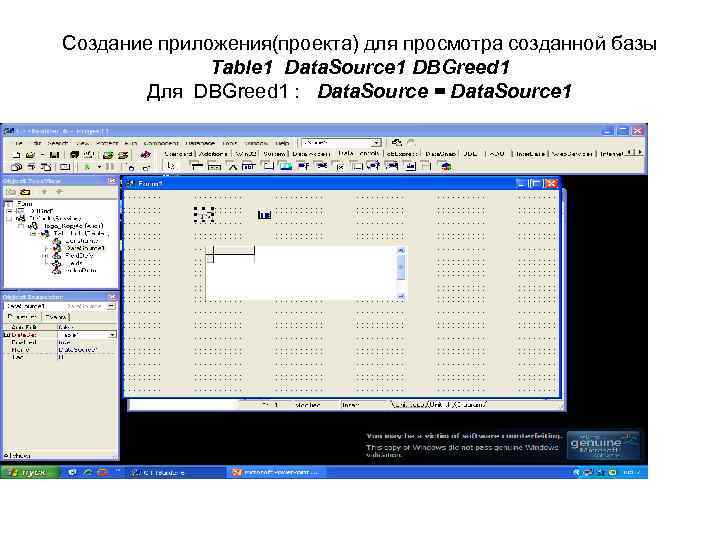This screenshot has width=720, height=540.
Task: Open the Win32 palette tab
Action: [246, 154]
